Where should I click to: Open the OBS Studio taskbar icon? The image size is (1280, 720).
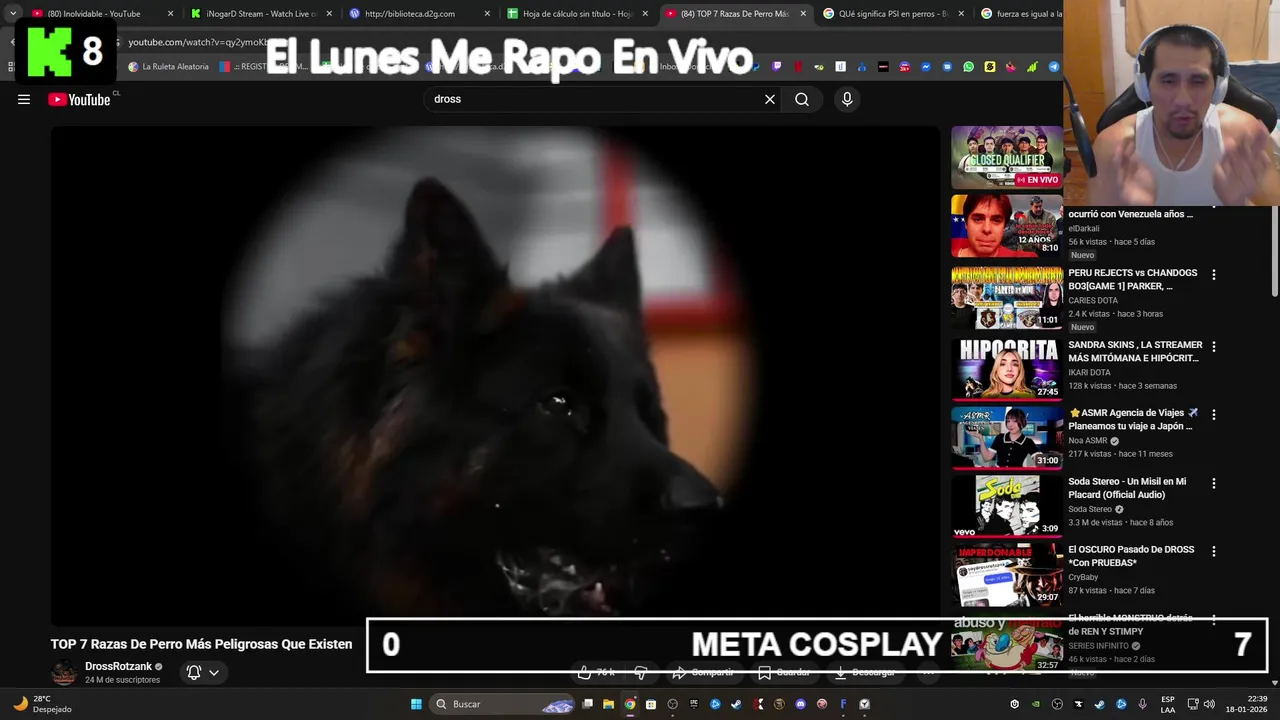[x=672, y=704]
